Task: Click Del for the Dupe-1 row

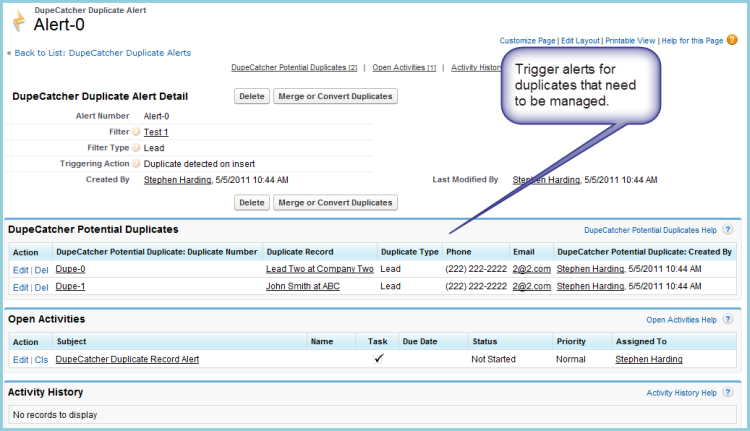Action: (42, 287)
